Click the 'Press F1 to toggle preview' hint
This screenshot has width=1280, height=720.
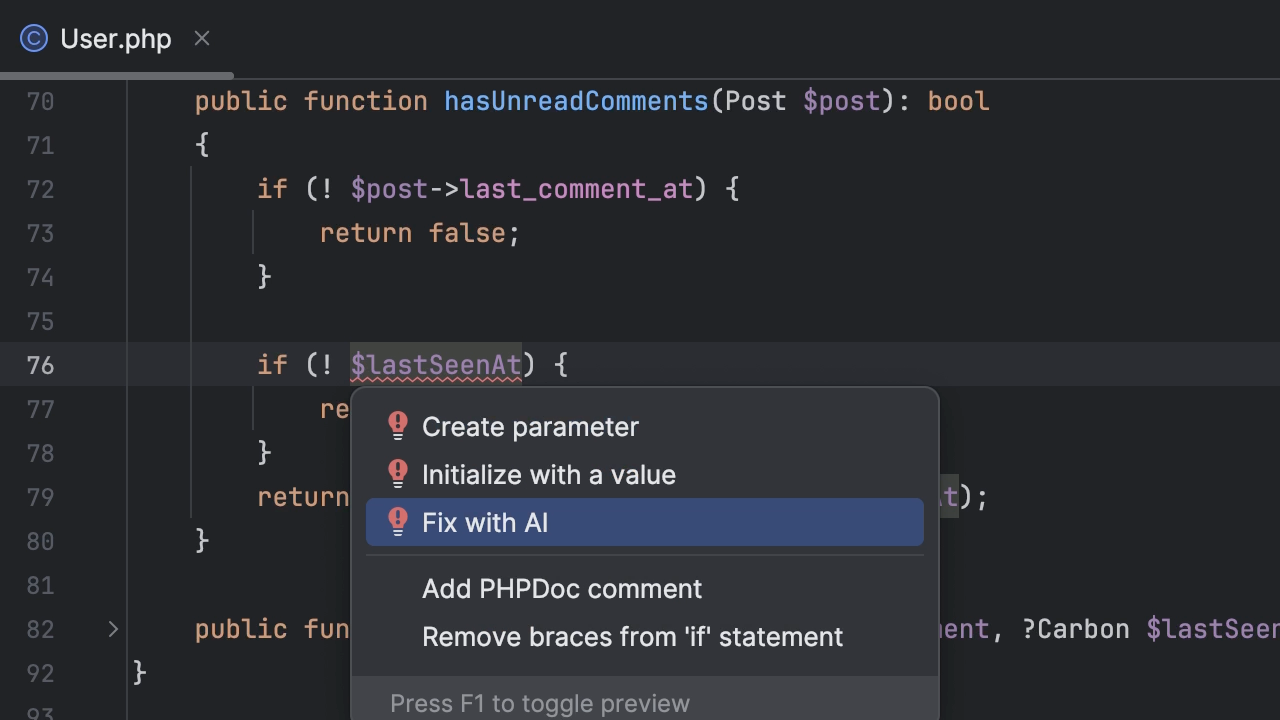tap(540, 703)
